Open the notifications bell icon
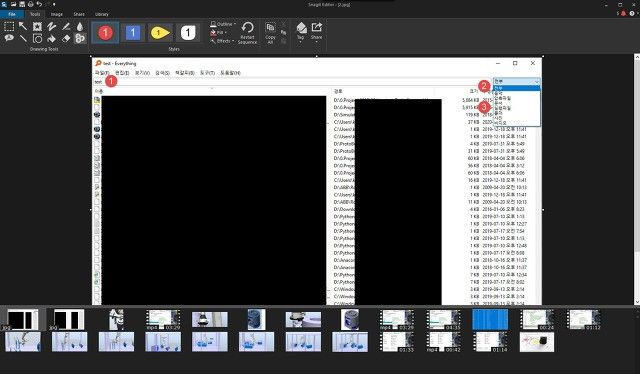Image resolution: width=640 pixels, height=374 pixels. [623, 13]
